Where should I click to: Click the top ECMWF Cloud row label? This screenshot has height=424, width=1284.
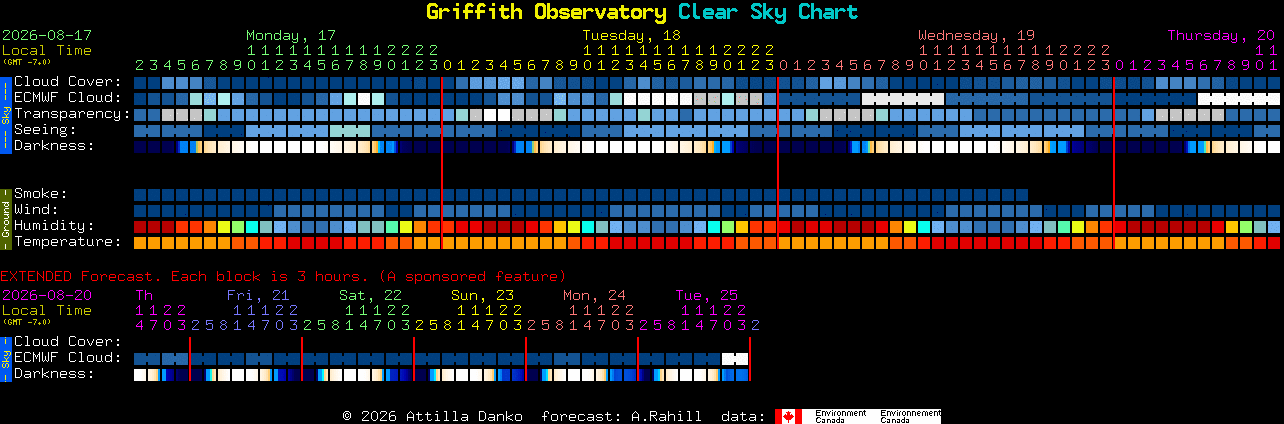click(x=68, y=98)
